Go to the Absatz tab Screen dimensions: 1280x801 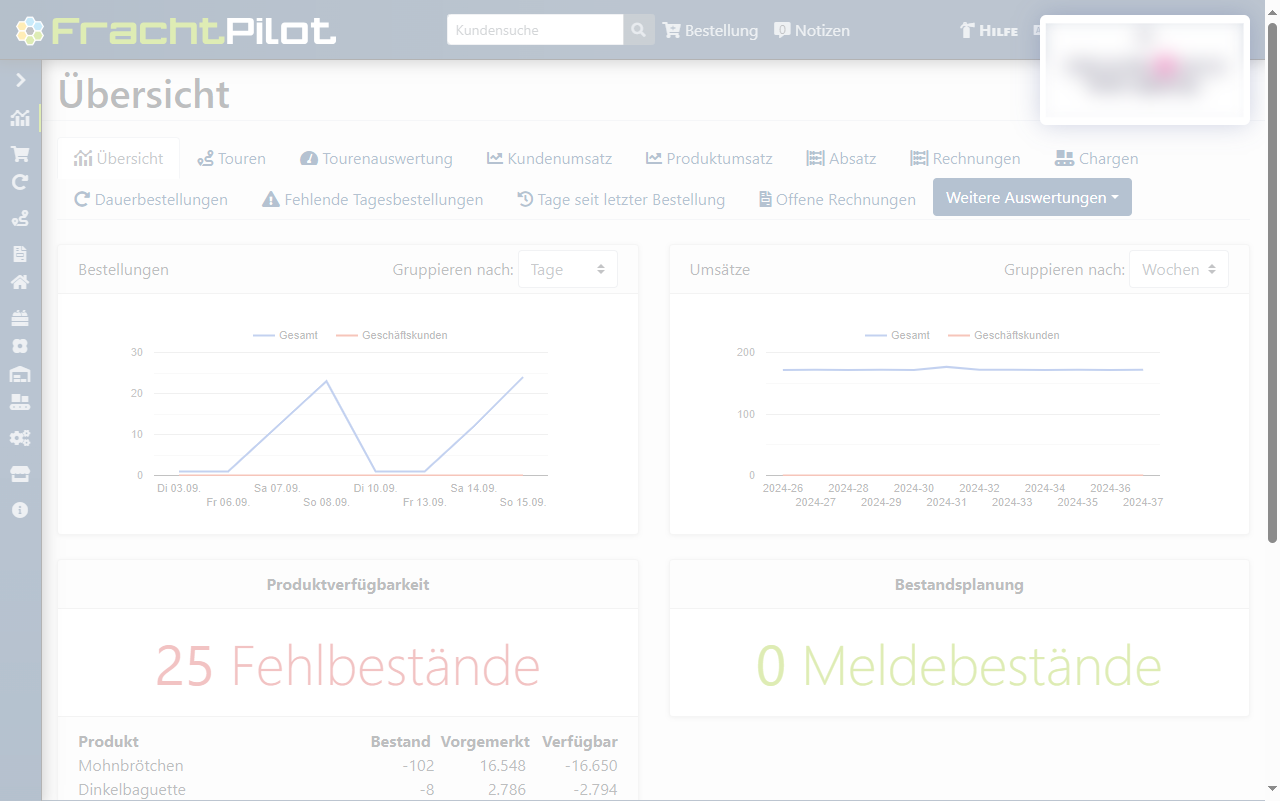841,158
